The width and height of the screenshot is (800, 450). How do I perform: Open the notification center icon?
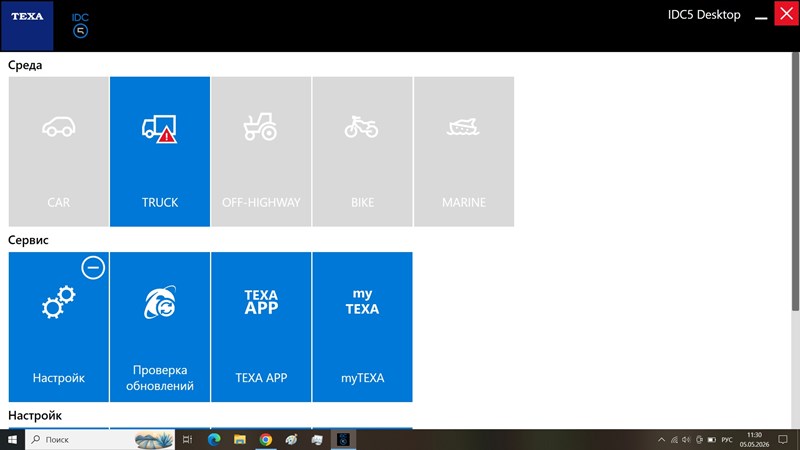click(783, 439)
